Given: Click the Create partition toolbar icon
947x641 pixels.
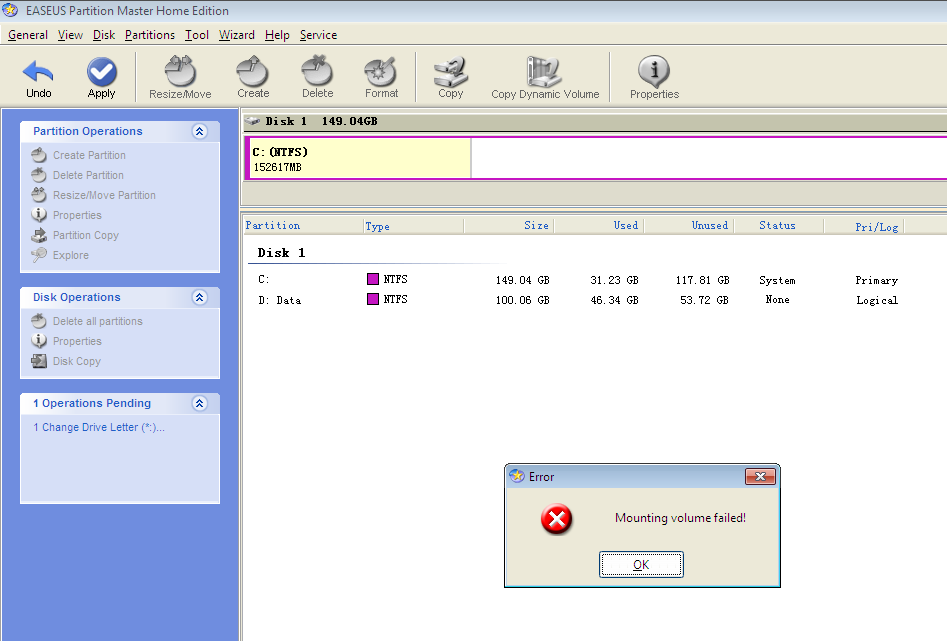Looking at the screenshot, I should 252,71.
